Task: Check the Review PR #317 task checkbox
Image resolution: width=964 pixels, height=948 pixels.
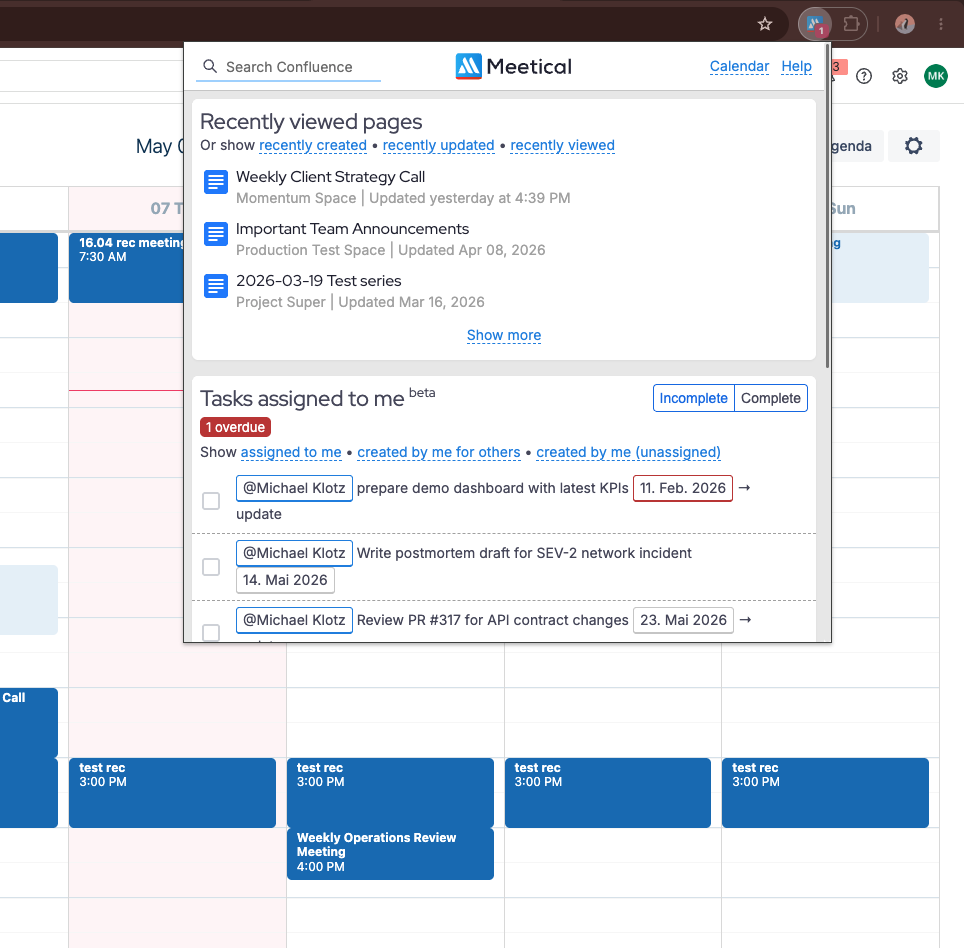Action: tap(211, 633)
